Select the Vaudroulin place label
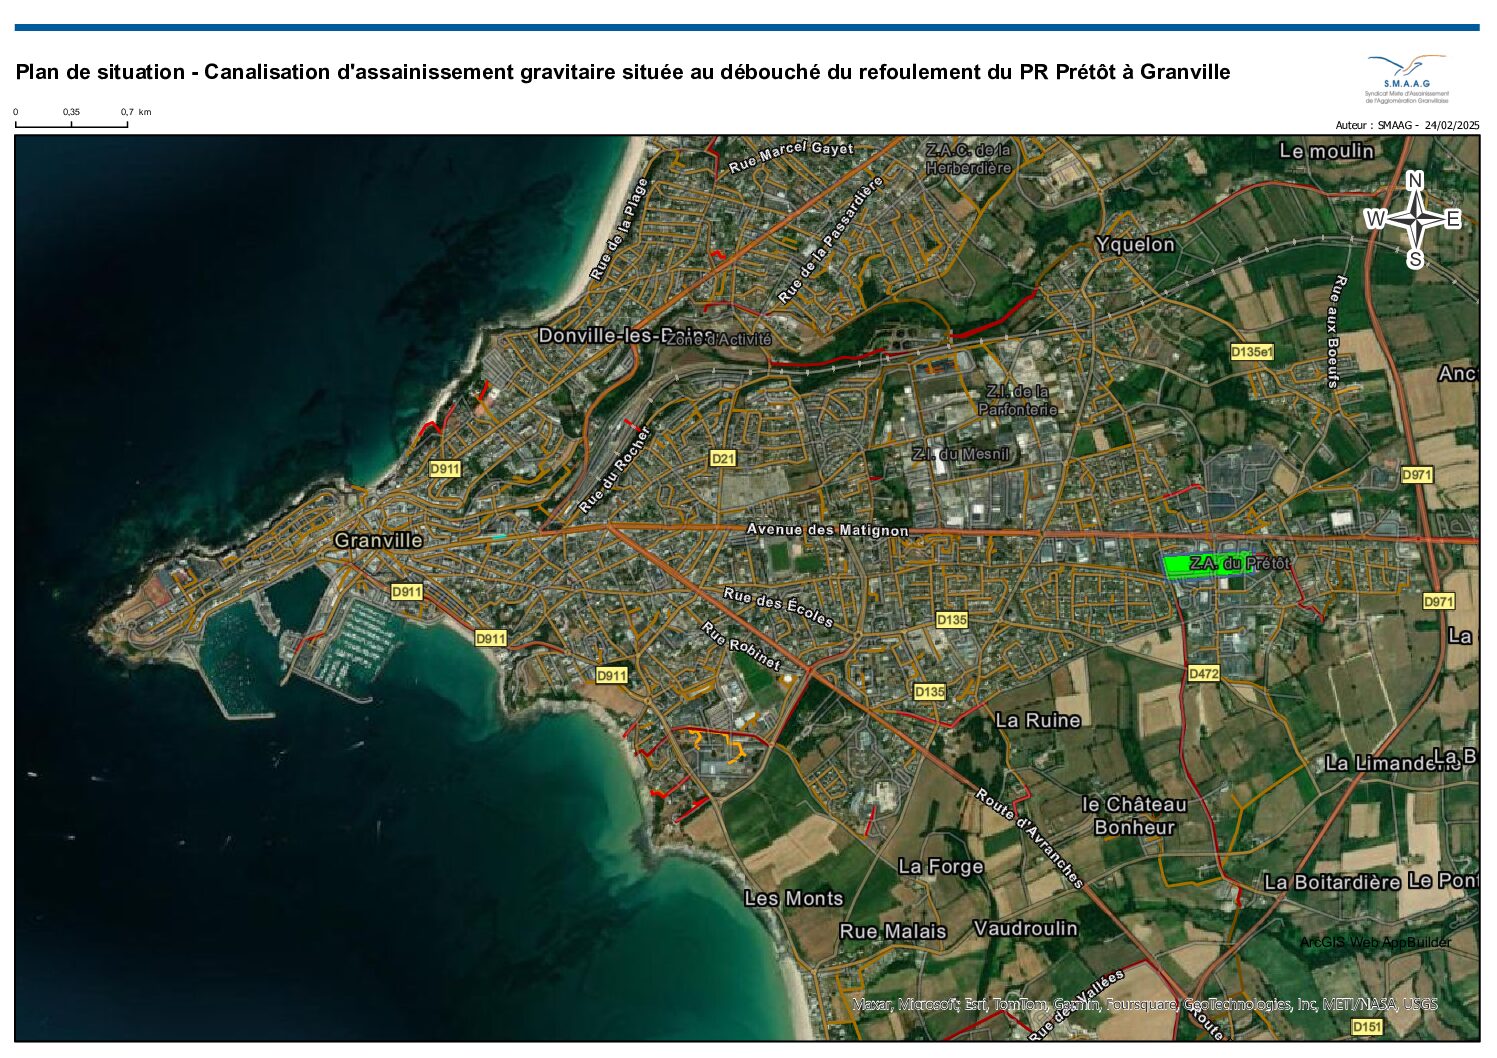The width and height of the screenshot is (1497, 1058). tap(1025, 928)
